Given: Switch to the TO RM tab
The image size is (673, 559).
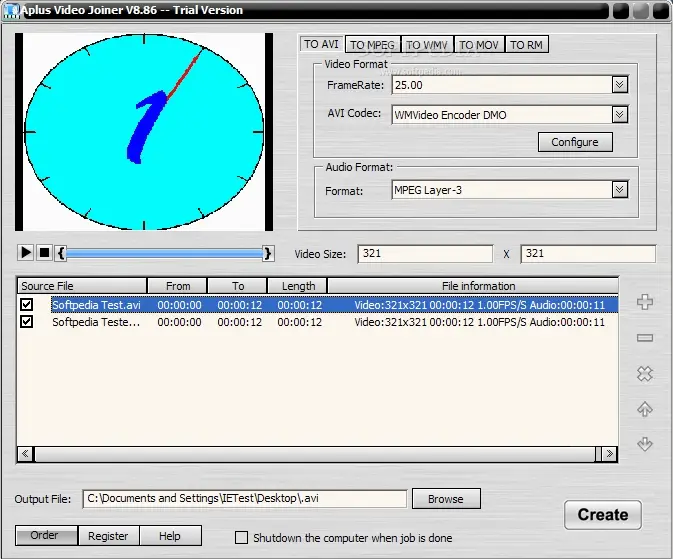Looking at the screenshot, I should [527, 45].
